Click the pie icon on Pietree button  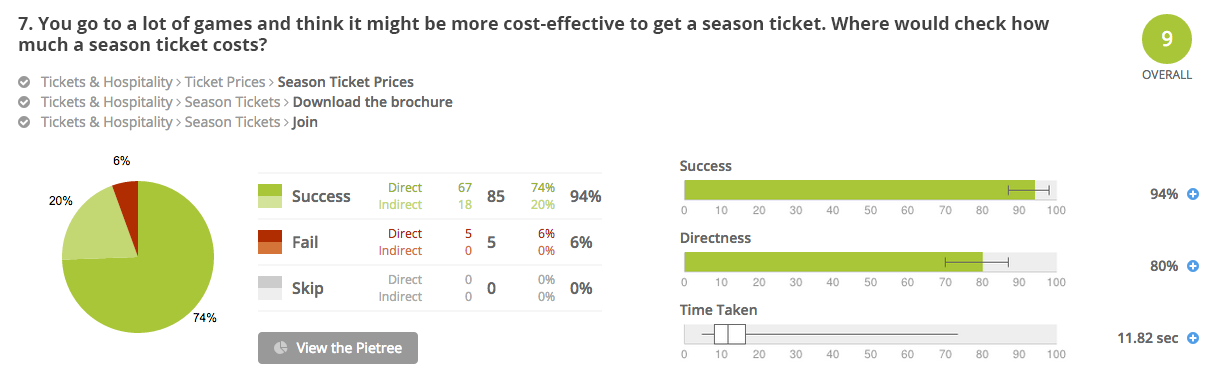click(x=281, y=348)
